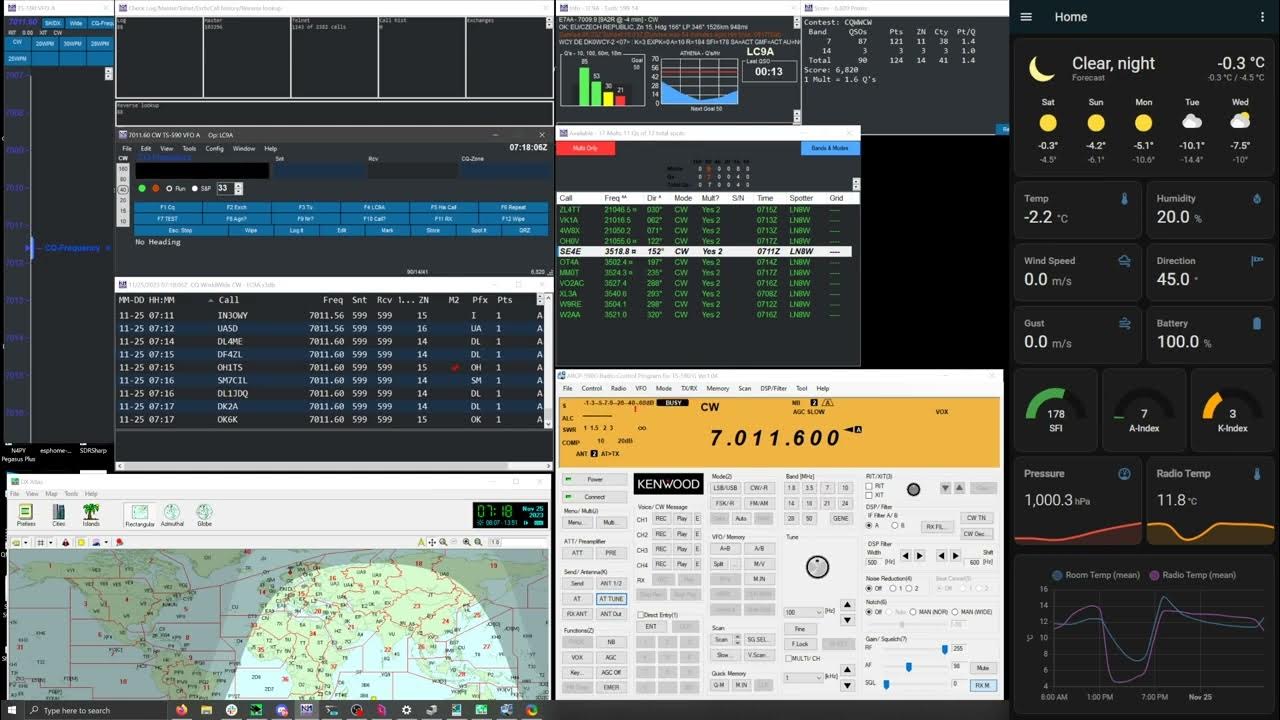Click the ARCP tuning knob
Viewport: 1280px width, 720px height.
(x=817, y=567)
